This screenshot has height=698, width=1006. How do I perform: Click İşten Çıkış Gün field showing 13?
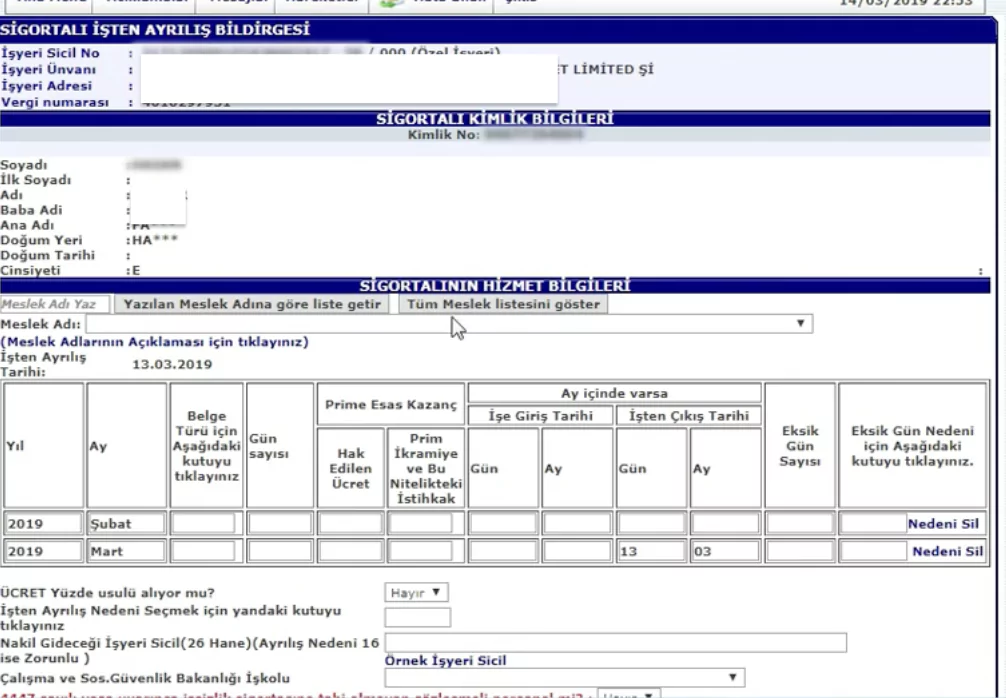651,551
